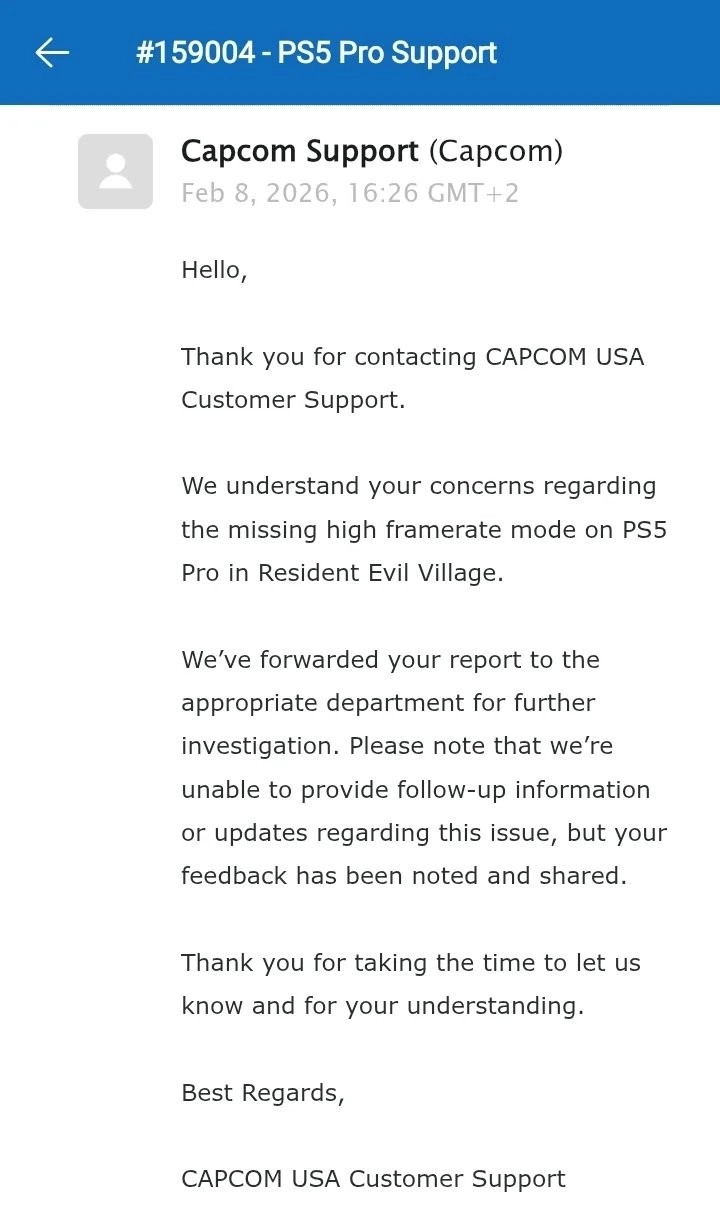Tap the empty right side of blue header bar

(x=620, y=53)
